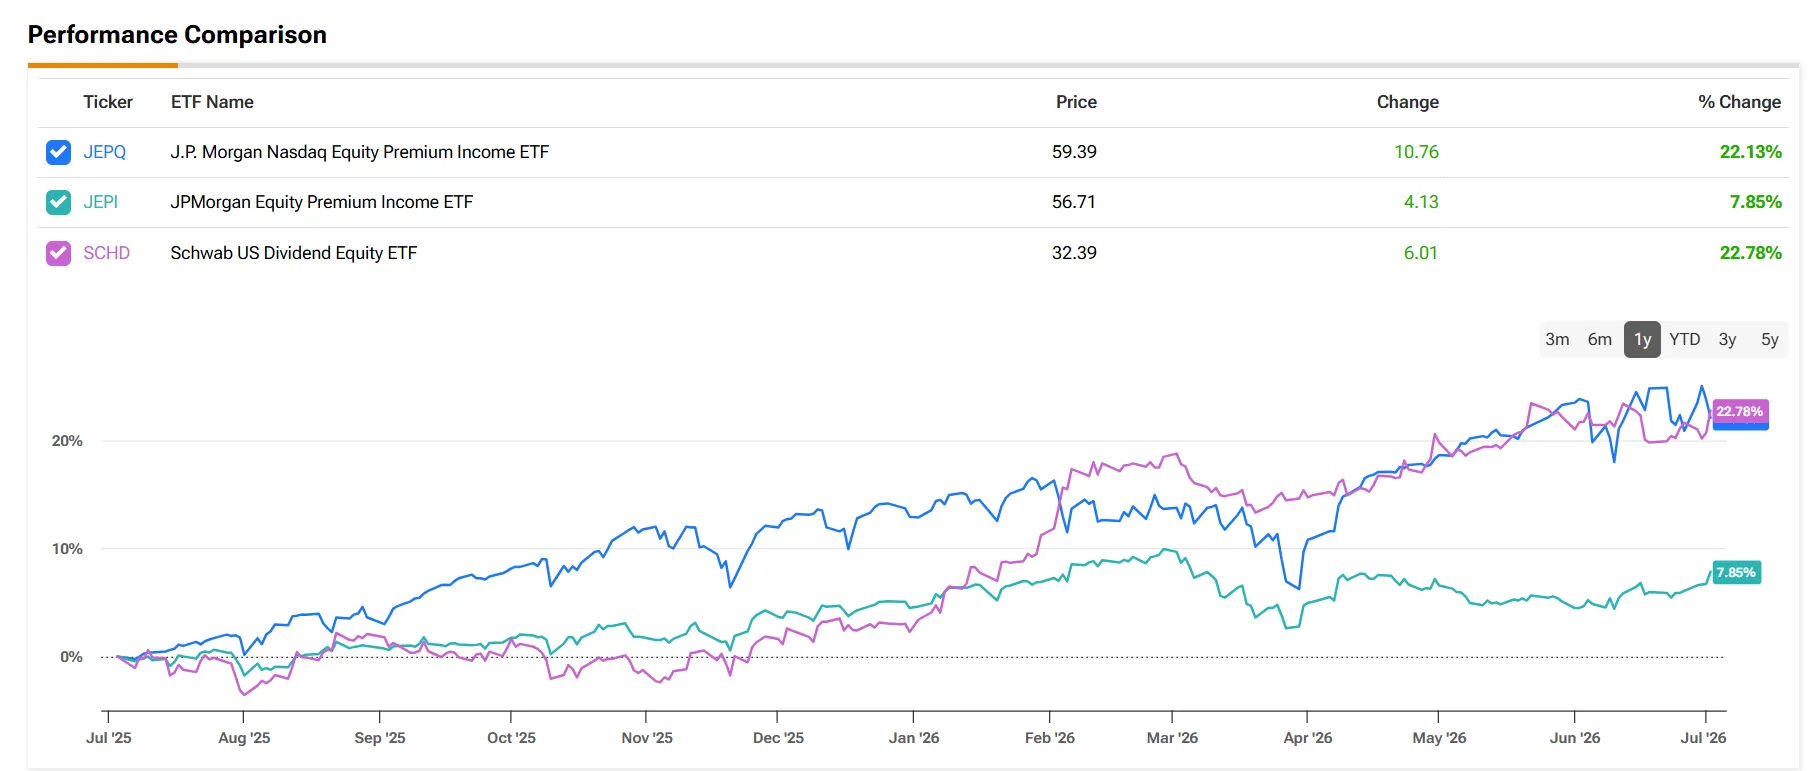Click the JEPI change value 4.13
The image size is (1816, 771).
[1421, 202]
